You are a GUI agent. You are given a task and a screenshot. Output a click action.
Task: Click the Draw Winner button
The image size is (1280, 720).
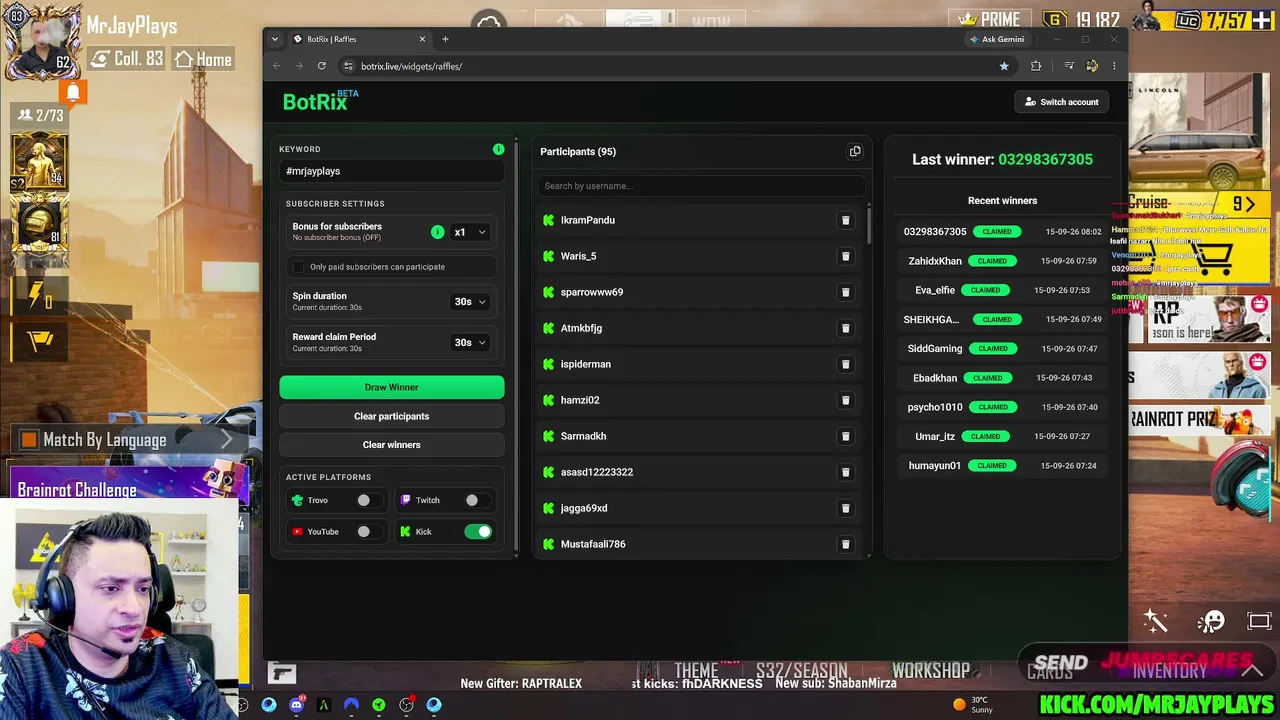coord(392,387)
